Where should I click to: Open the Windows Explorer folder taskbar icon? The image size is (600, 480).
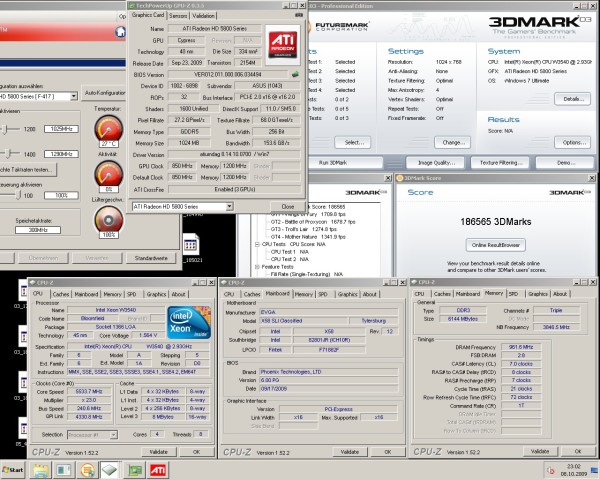(x=41, y=470)
